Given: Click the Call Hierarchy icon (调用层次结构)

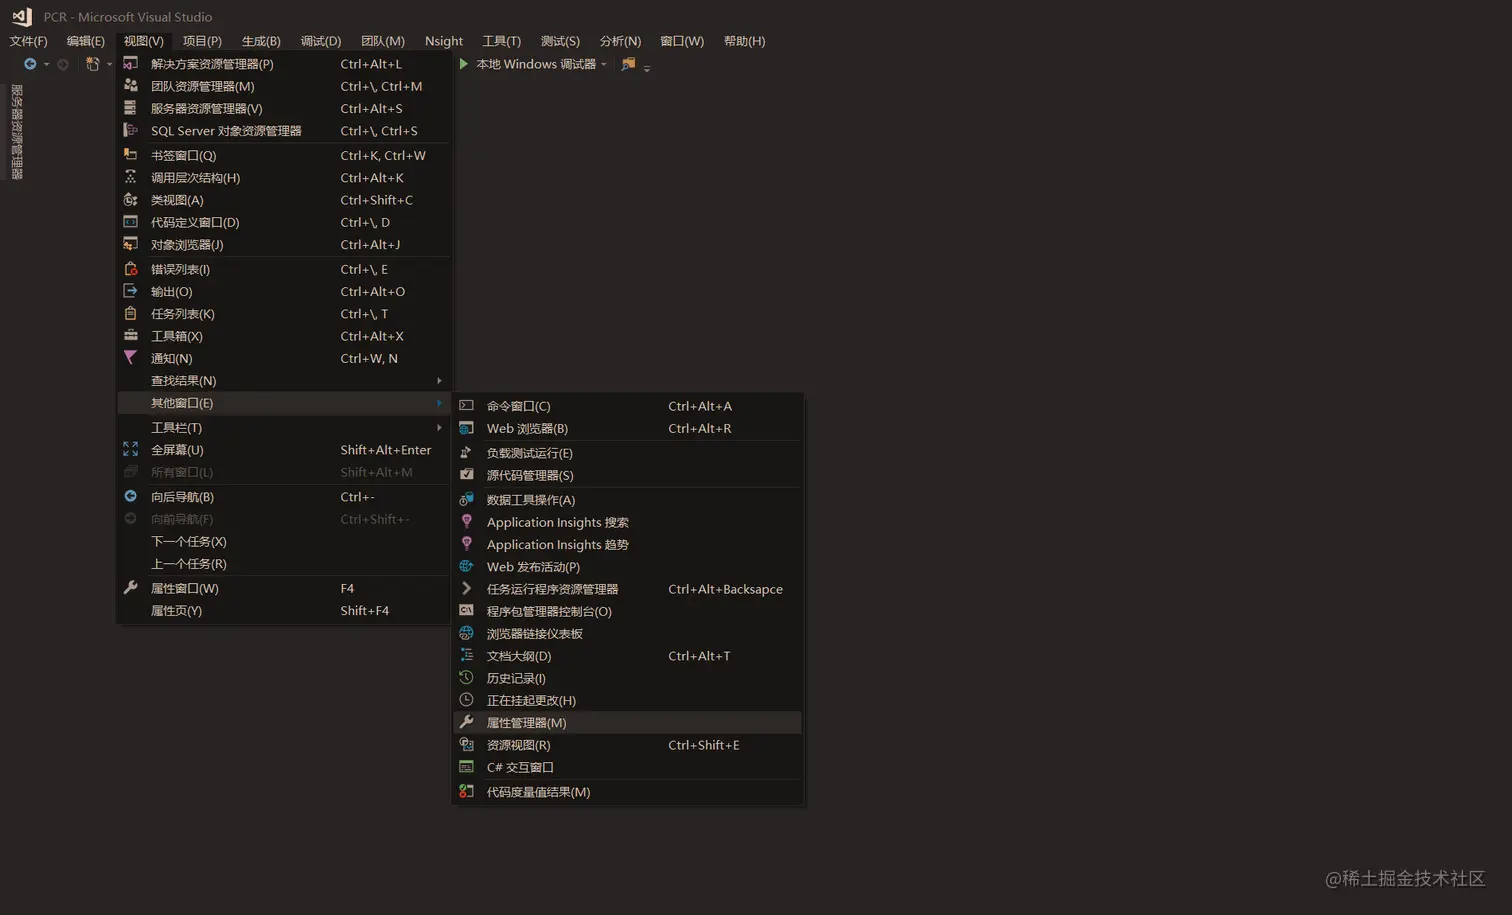Looking at the screenshot, I should pyautogui.click(x=130, y=177).
